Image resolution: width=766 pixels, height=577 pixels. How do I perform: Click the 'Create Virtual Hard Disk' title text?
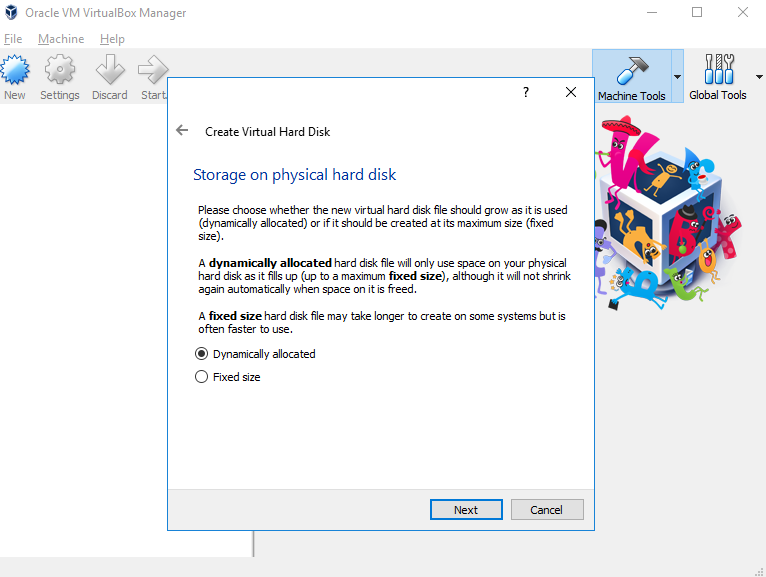click(267, 132)
